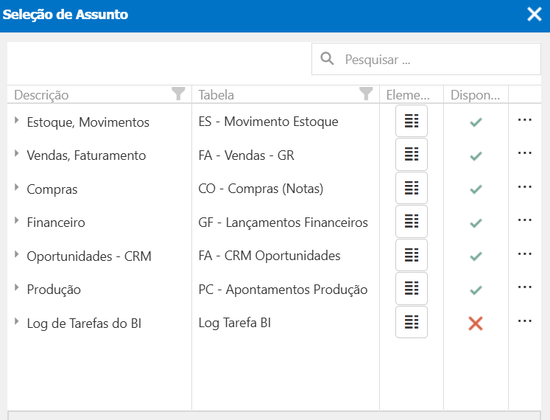Toggle availability check for Estoque, Movimentos

click(476, 122)
